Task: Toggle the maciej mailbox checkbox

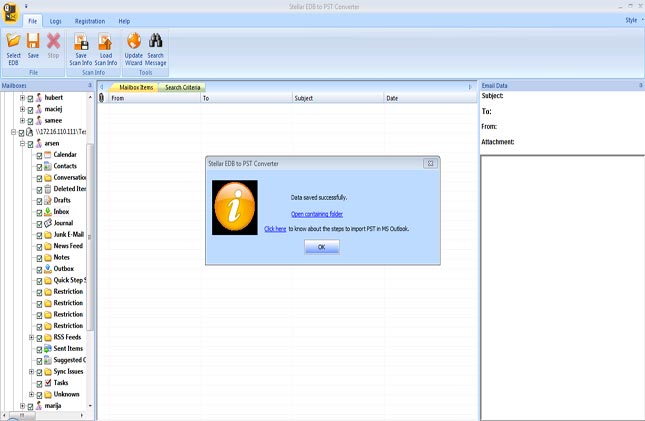Action: pos(30,110)
